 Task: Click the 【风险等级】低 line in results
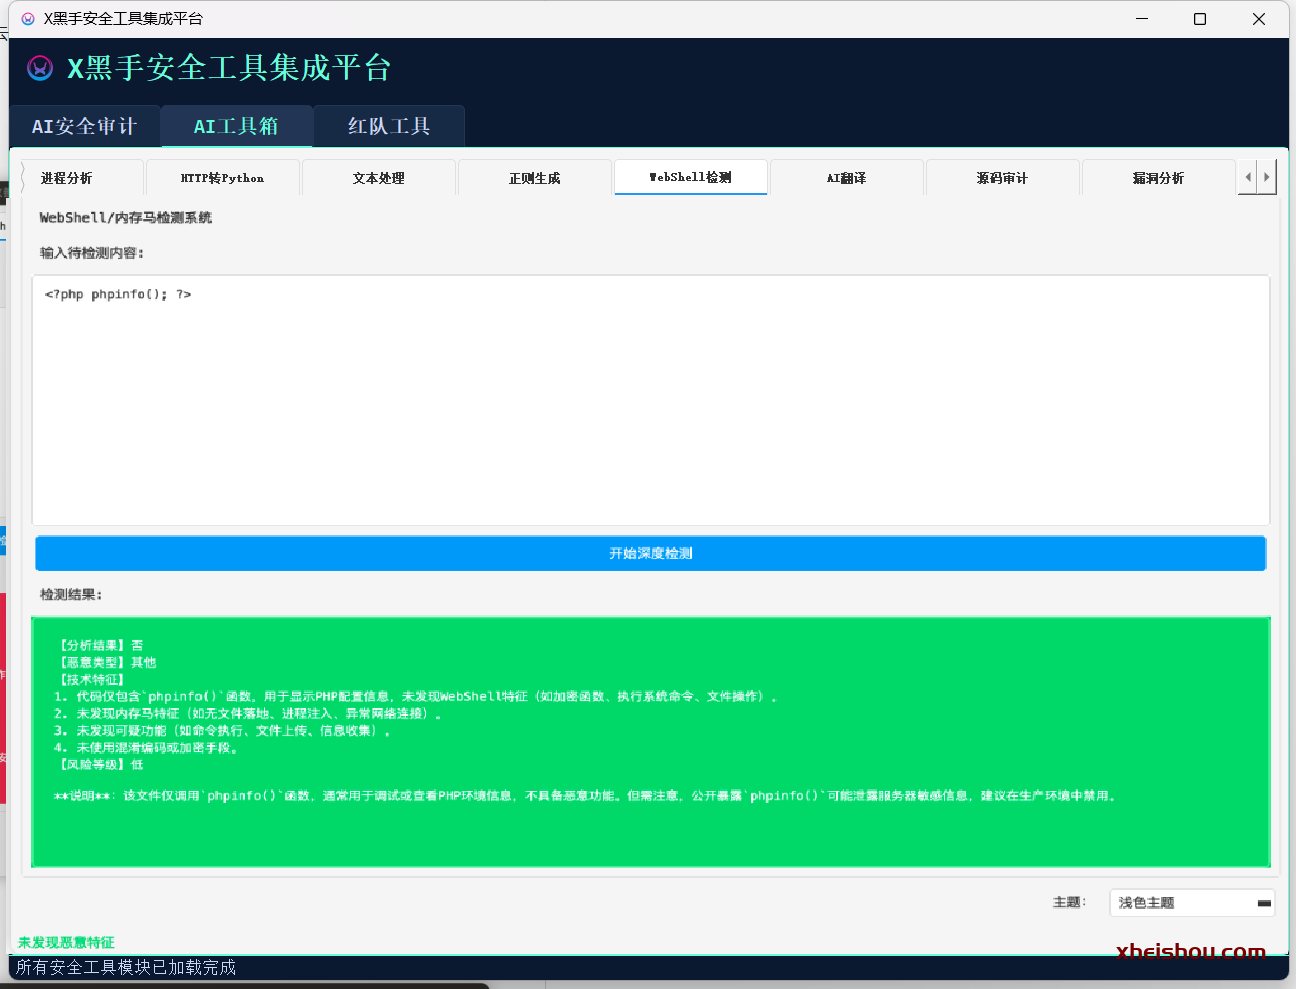(x=99, y=764)
